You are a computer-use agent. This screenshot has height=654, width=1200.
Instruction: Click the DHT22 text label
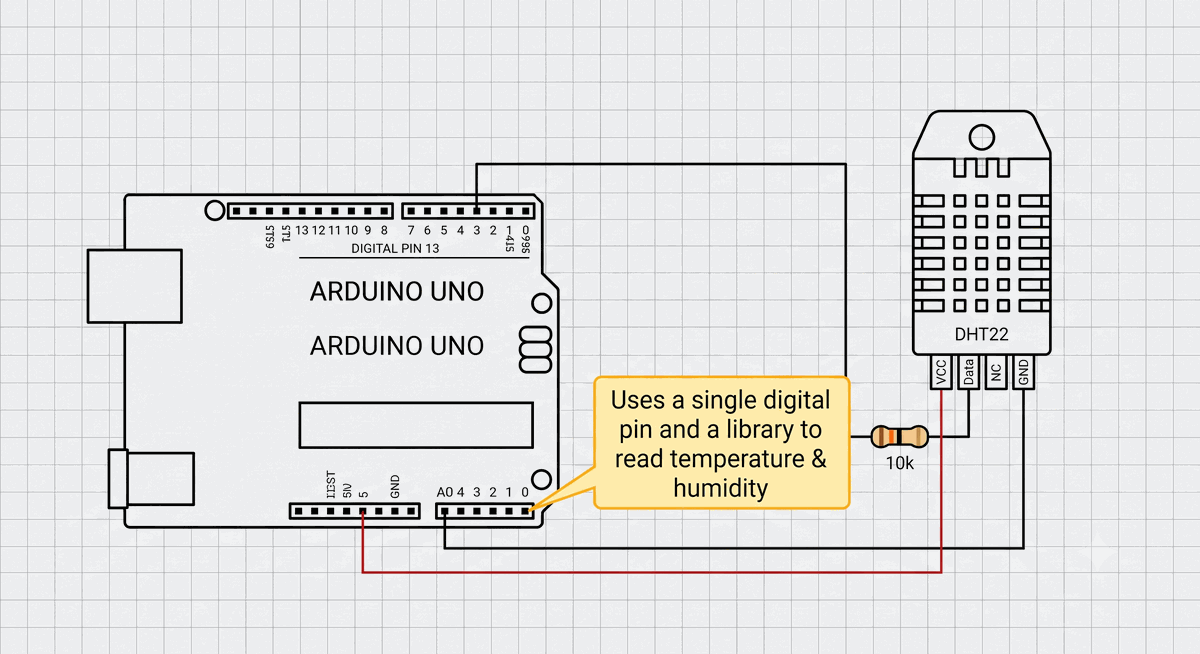pos(982,335)
